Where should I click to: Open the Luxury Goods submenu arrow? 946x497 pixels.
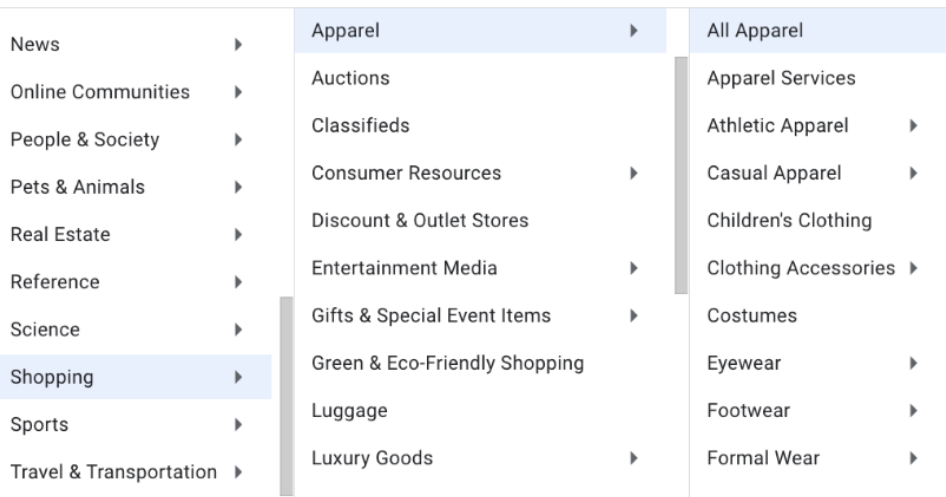[634, 458]
